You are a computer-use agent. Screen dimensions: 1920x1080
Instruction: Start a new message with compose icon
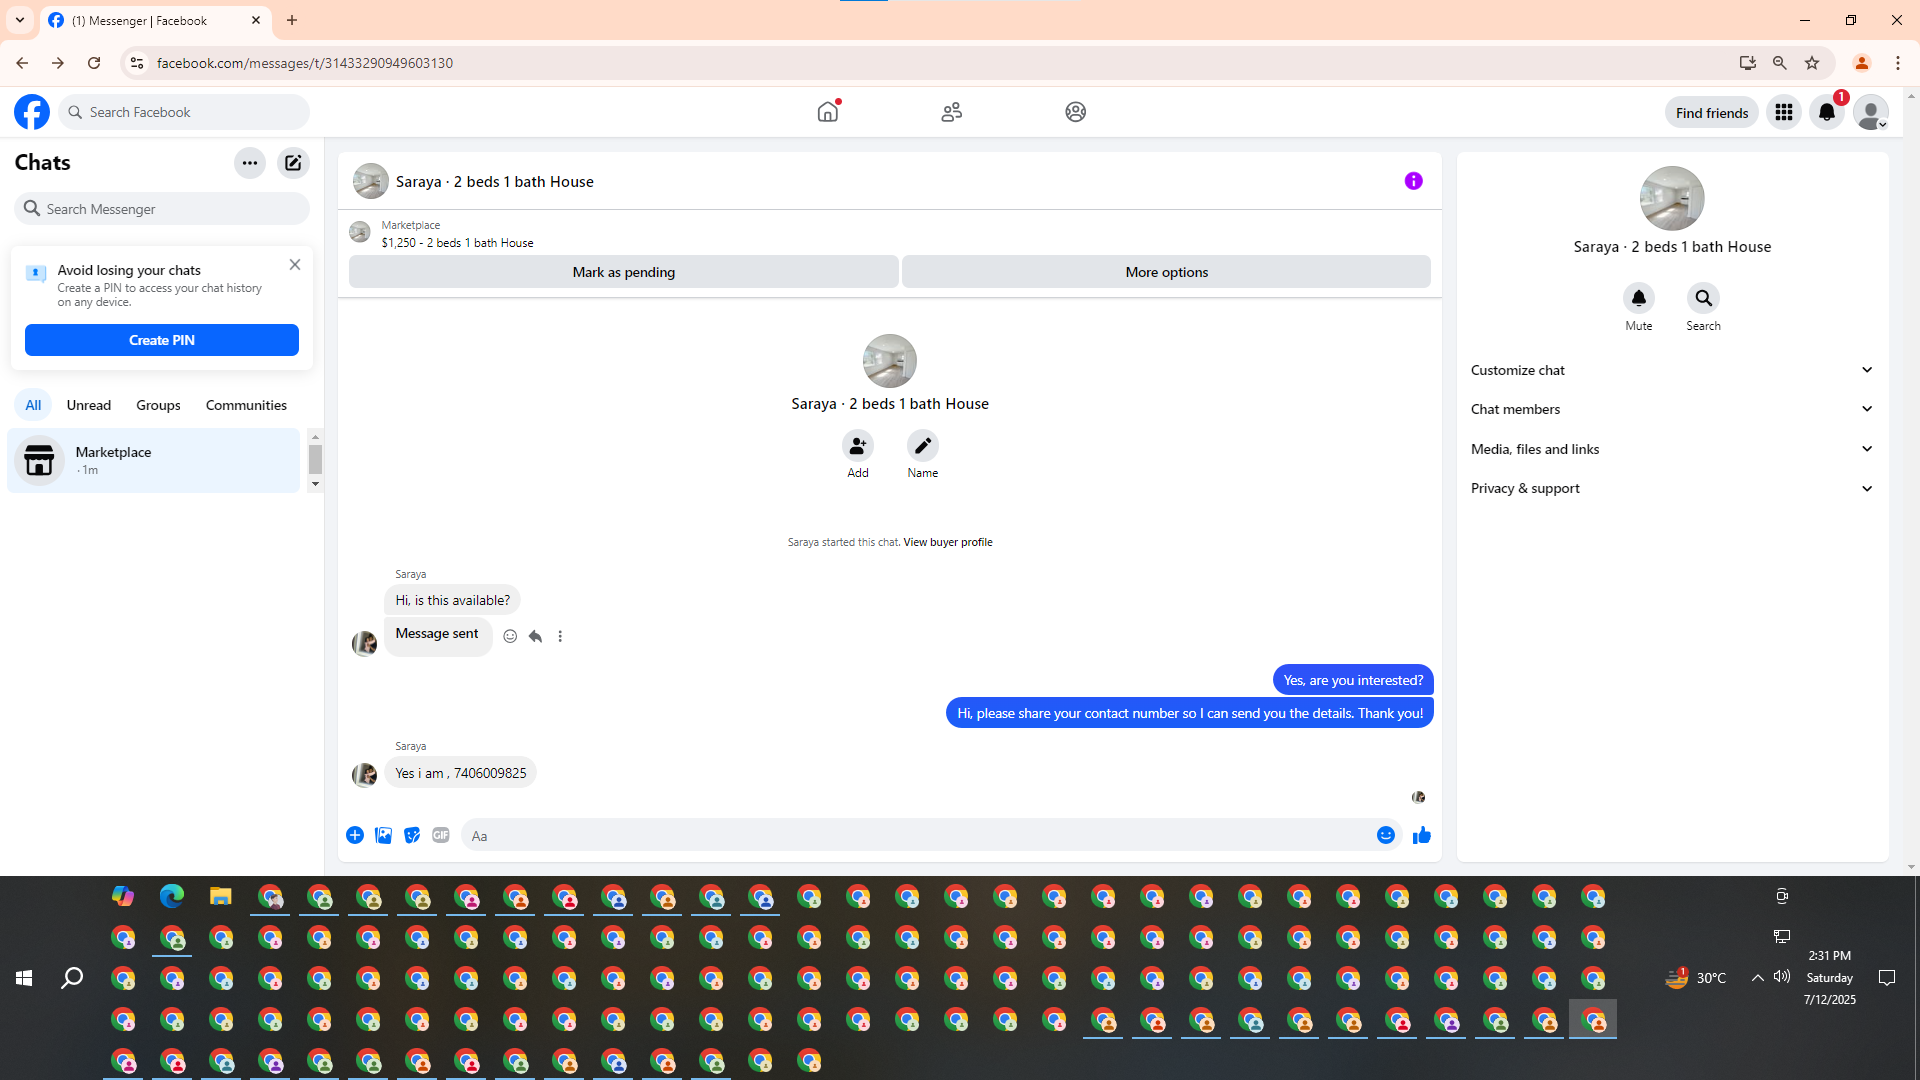click(x=293, y=163)
